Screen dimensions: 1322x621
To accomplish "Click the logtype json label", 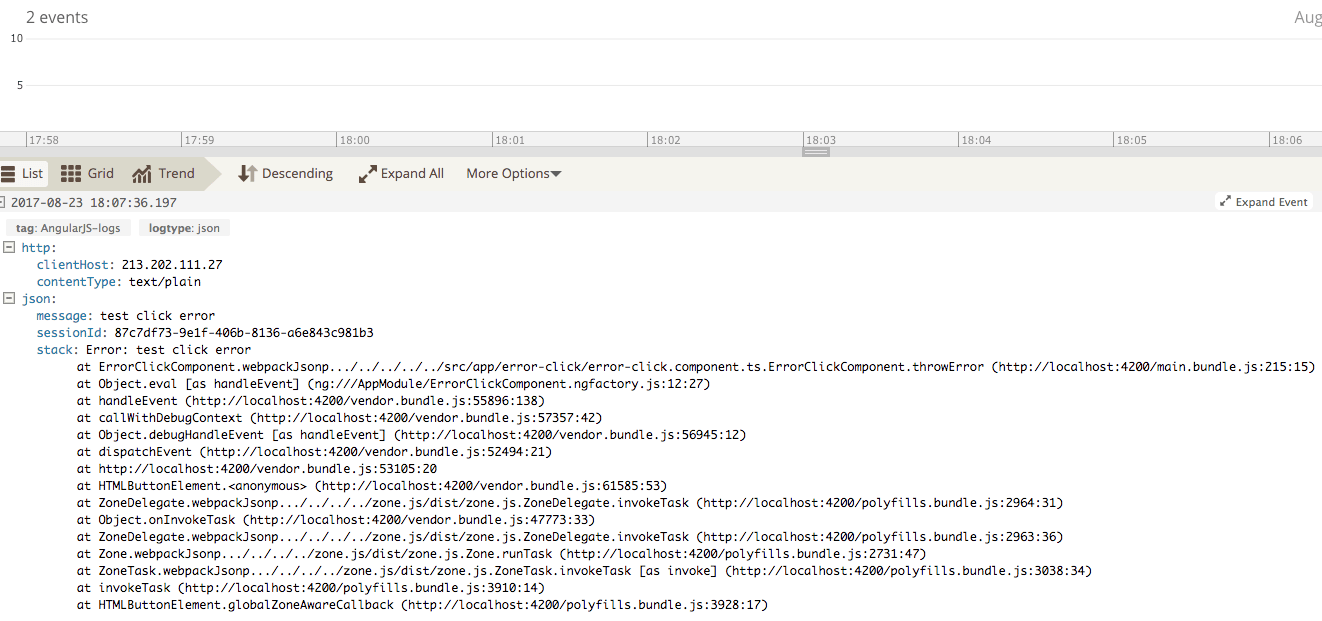I will click(184, 228).
